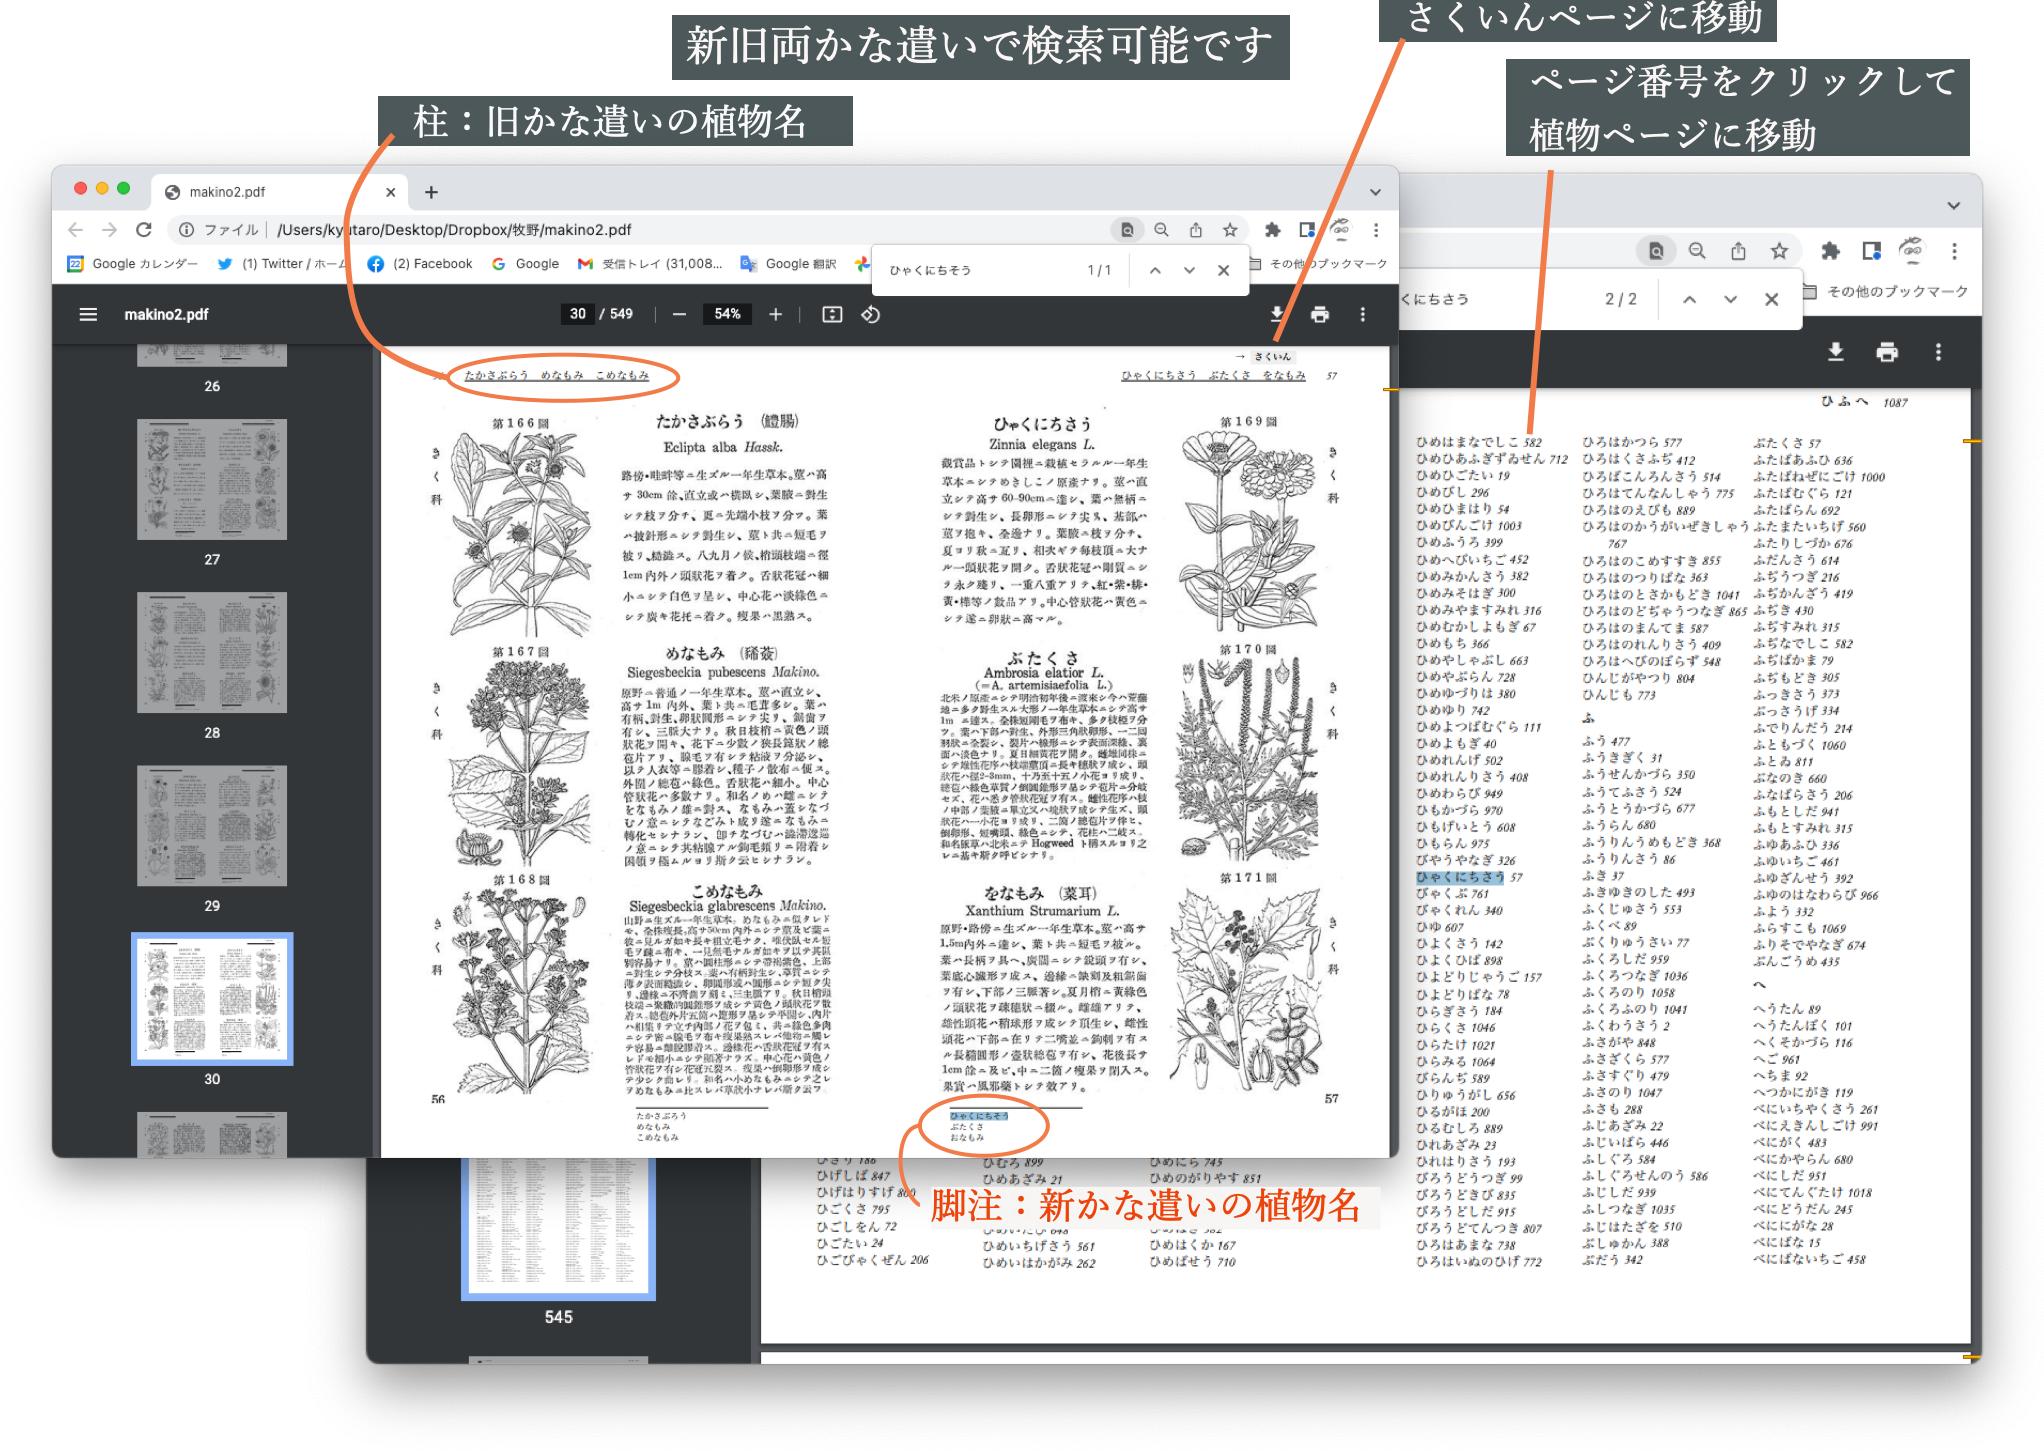
Task: Close the makino2.pdf tab
Action: (x=390, y=192)
